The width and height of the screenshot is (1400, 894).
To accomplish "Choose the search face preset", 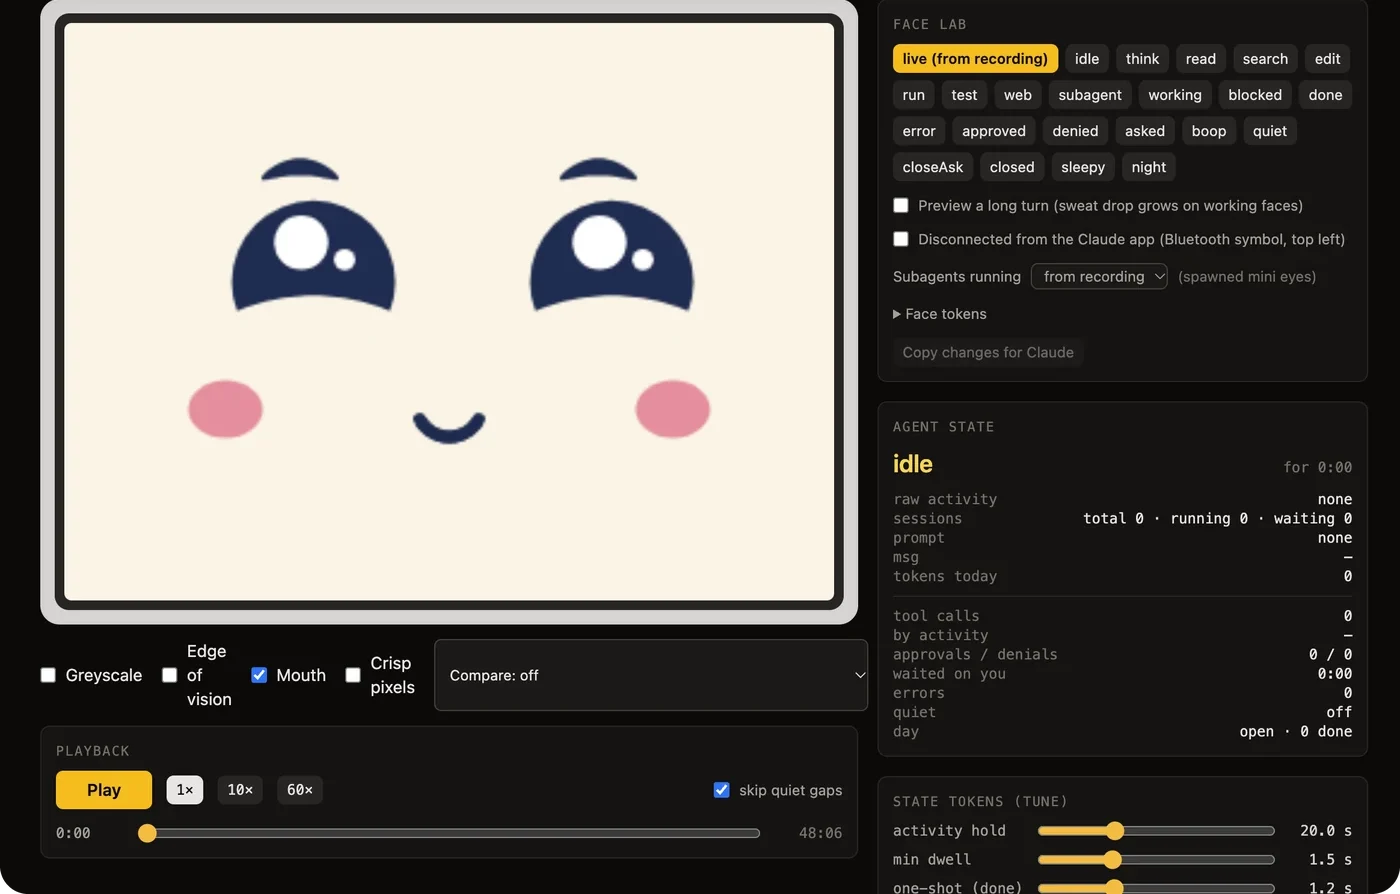I will (x=1265, y=59).
